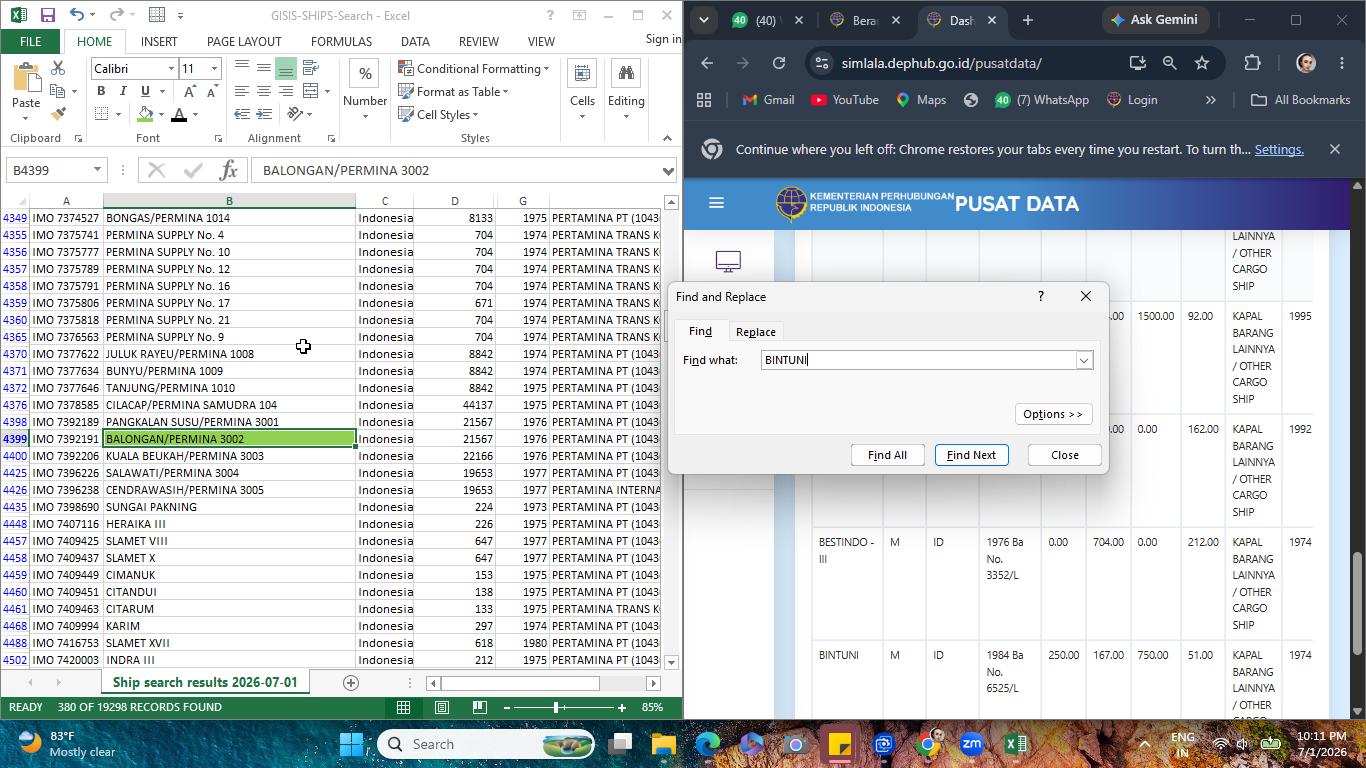The width and height of the screenshot is (1366, 768).
Task: Decrease the font size in Excel
Action: point(212,91)
